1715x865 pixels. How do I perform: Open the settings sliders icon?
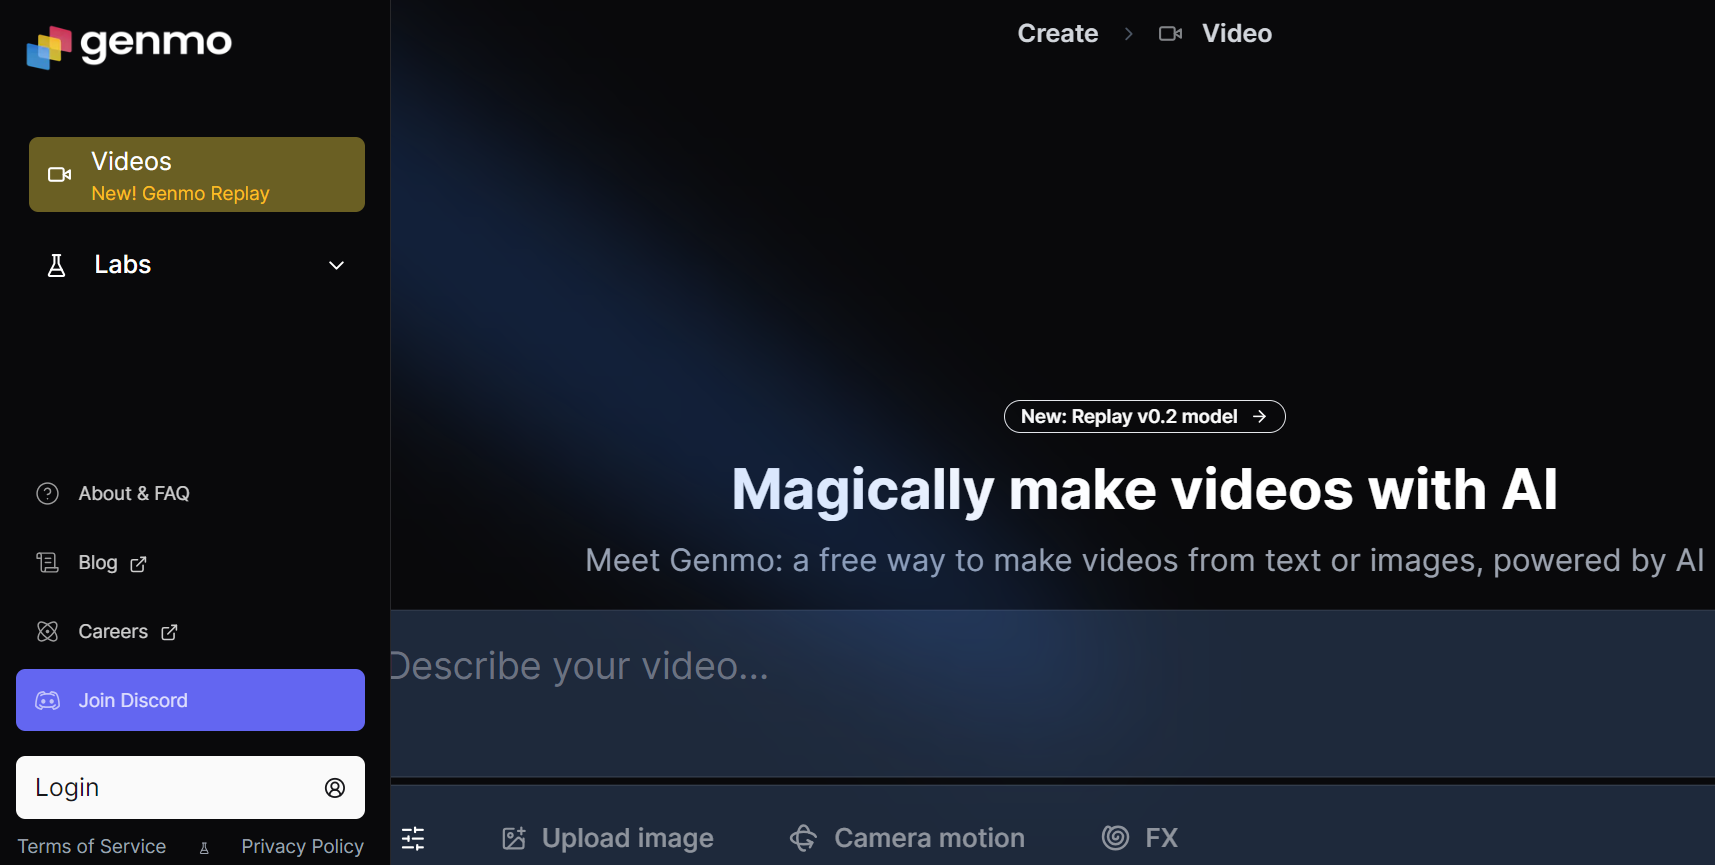tap(413, 838)
